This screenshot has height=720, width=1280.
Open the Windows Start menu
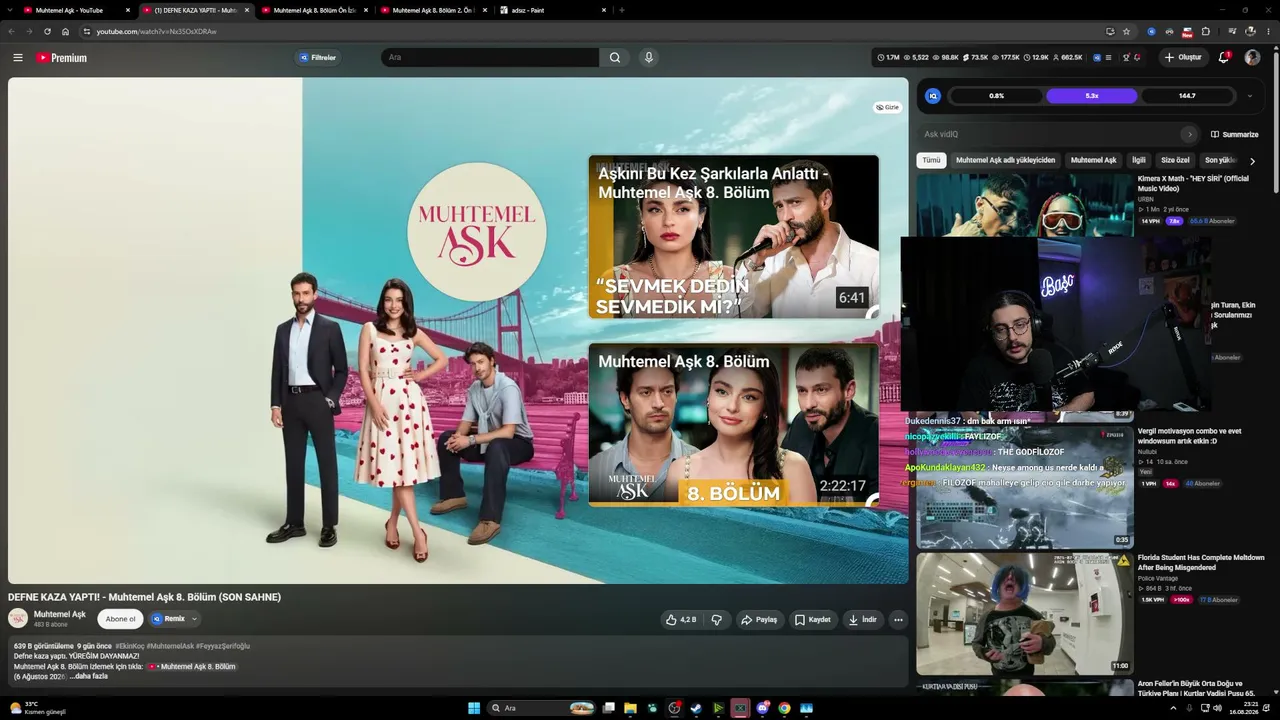pos(474,708)
